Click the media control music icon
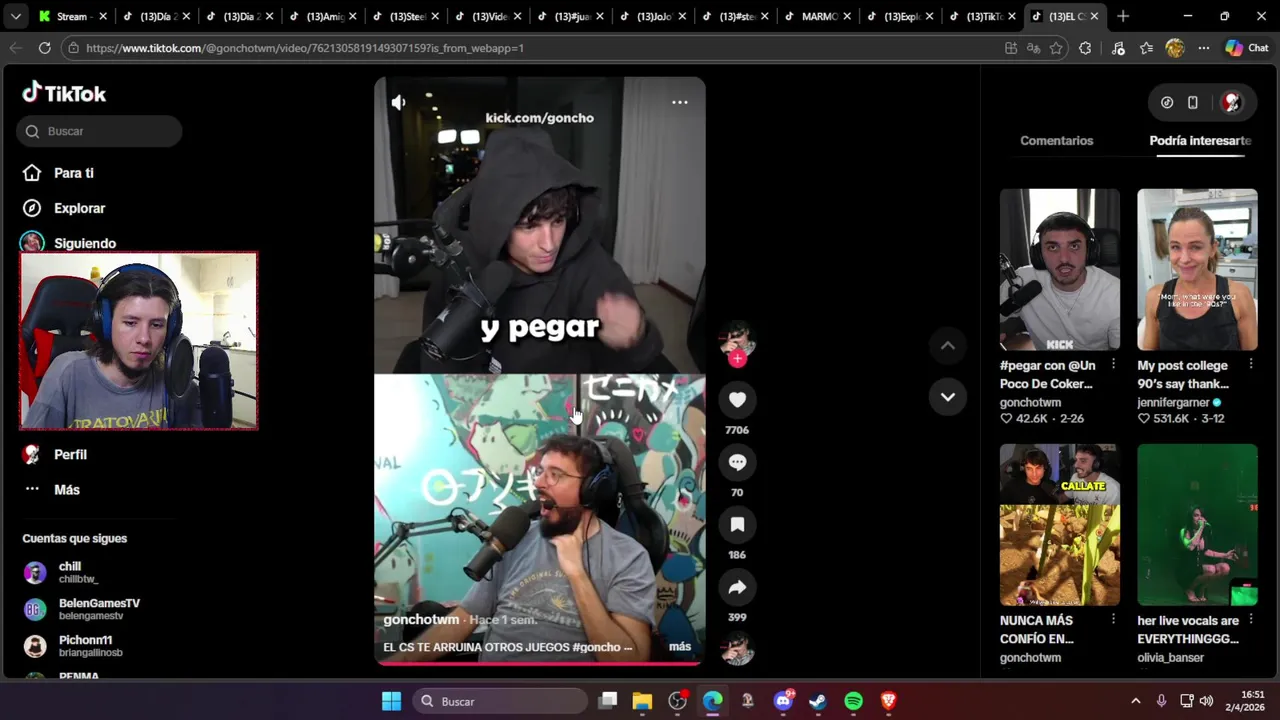Viewport: 1280px width, 720px height. tap(1118, 48)
